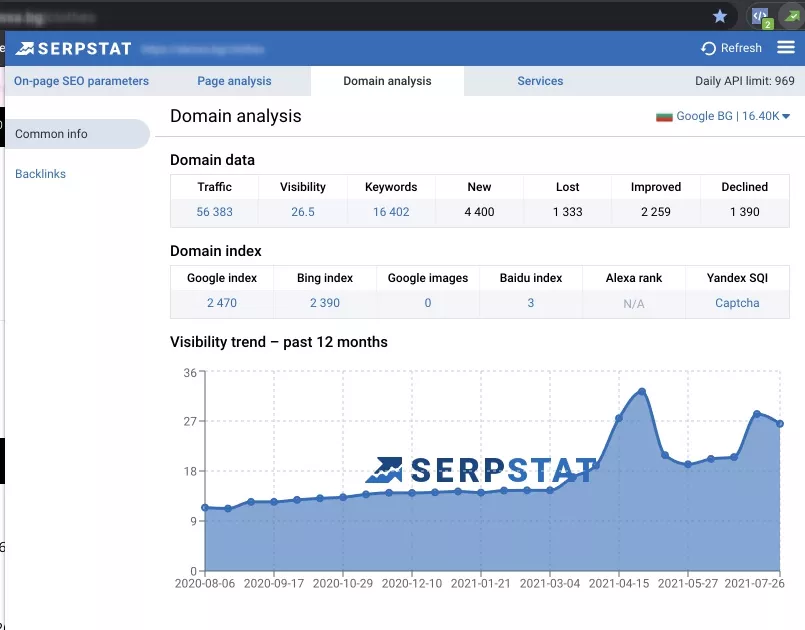805x630 pixels.
Task: Click the green Serpstat extension icon
Action: click(x=792, y=16)
